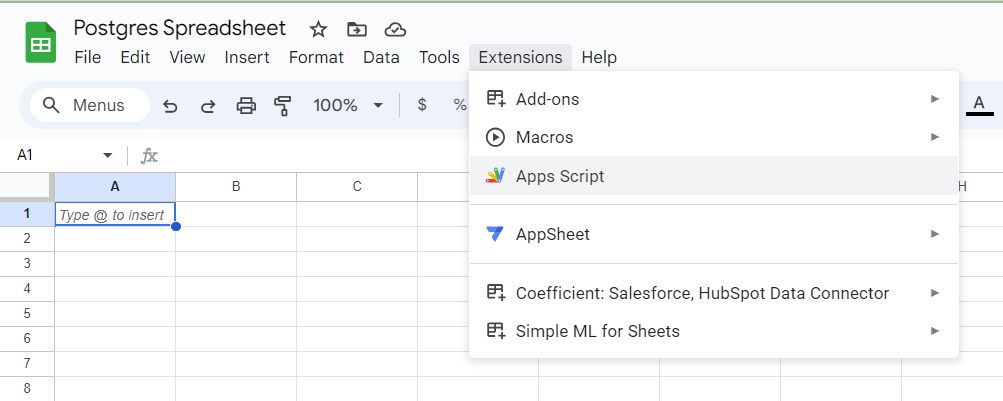The image size is (1003, 401).
Task: Click the Google Sheets home icon
Action: coord(41,44)
